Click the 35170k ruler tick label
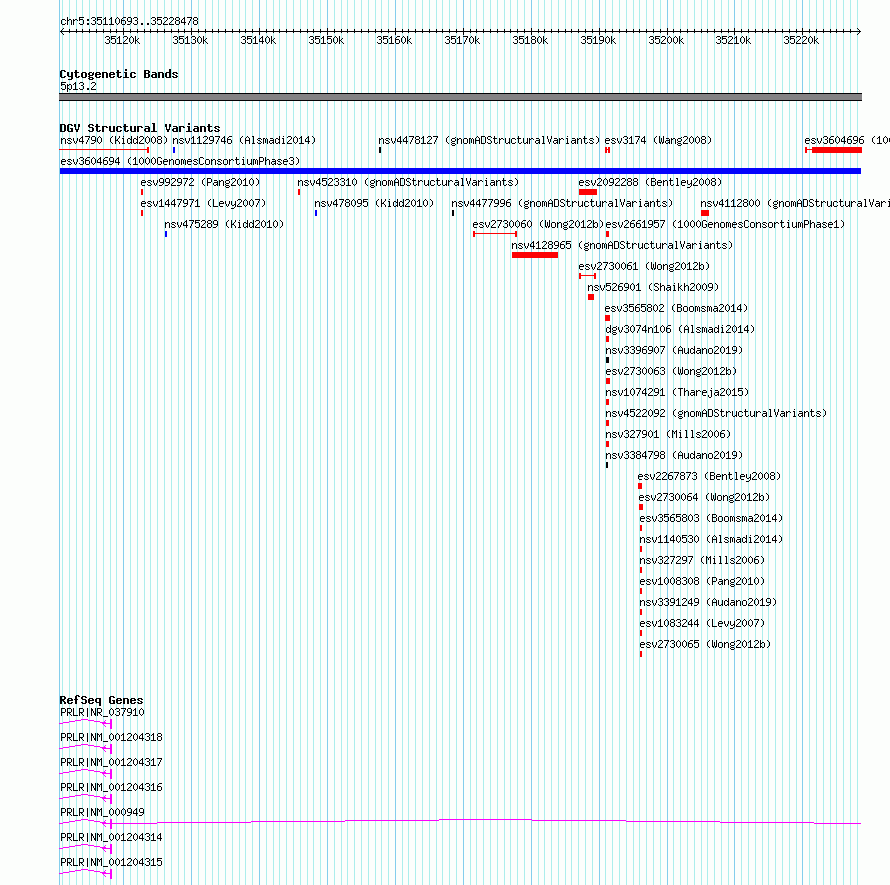Viewport: 890px width, 885px height. pos(462,40)
